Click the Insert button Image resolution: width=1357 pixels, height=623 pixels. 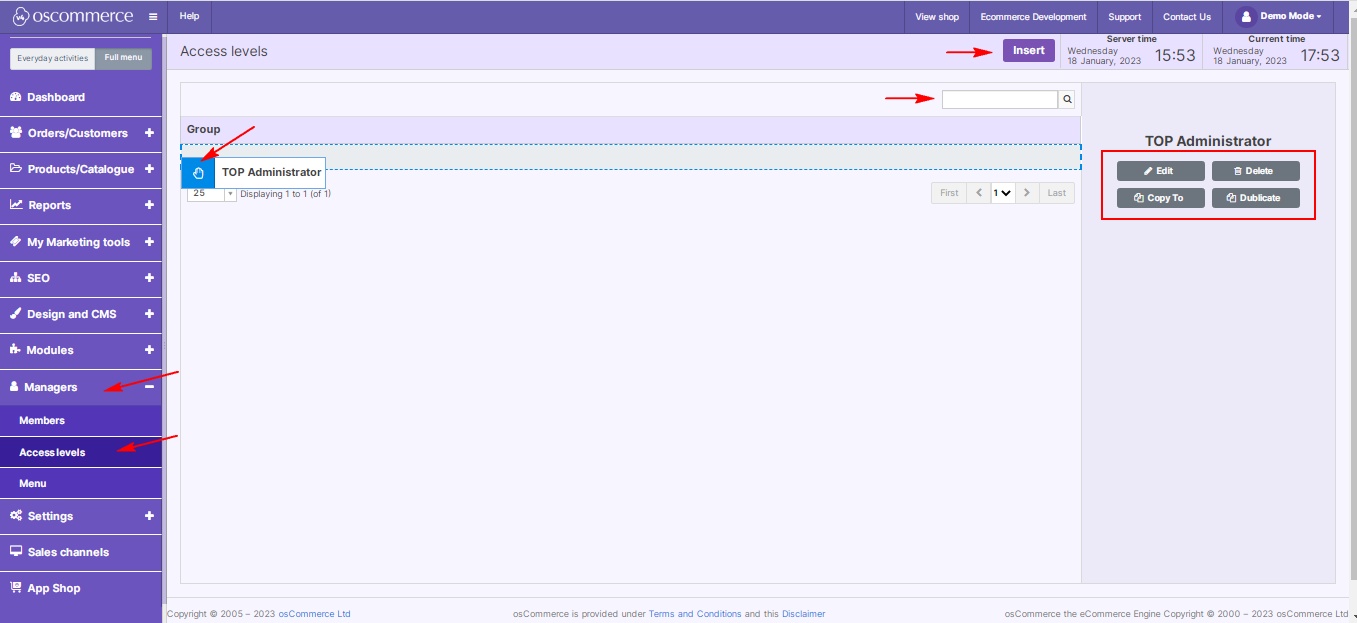[x=1029, y=51]
